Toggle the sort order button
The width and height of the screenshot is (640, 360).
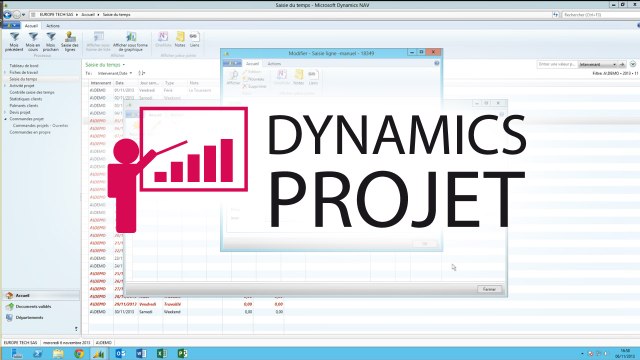(142, 73)
